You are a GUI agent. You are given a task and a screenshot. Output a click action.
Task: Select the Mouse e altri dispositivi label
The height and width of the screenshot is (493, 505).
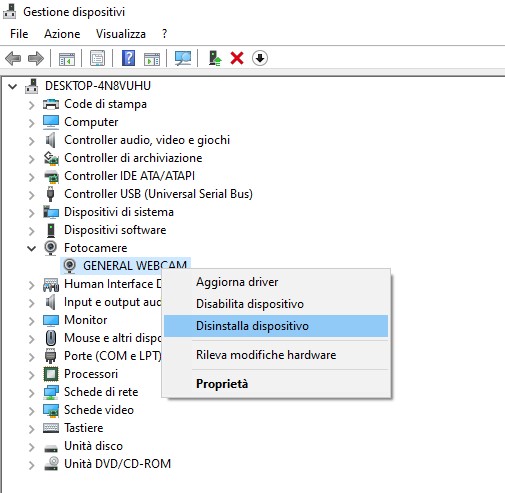click(x=113, y=338)
